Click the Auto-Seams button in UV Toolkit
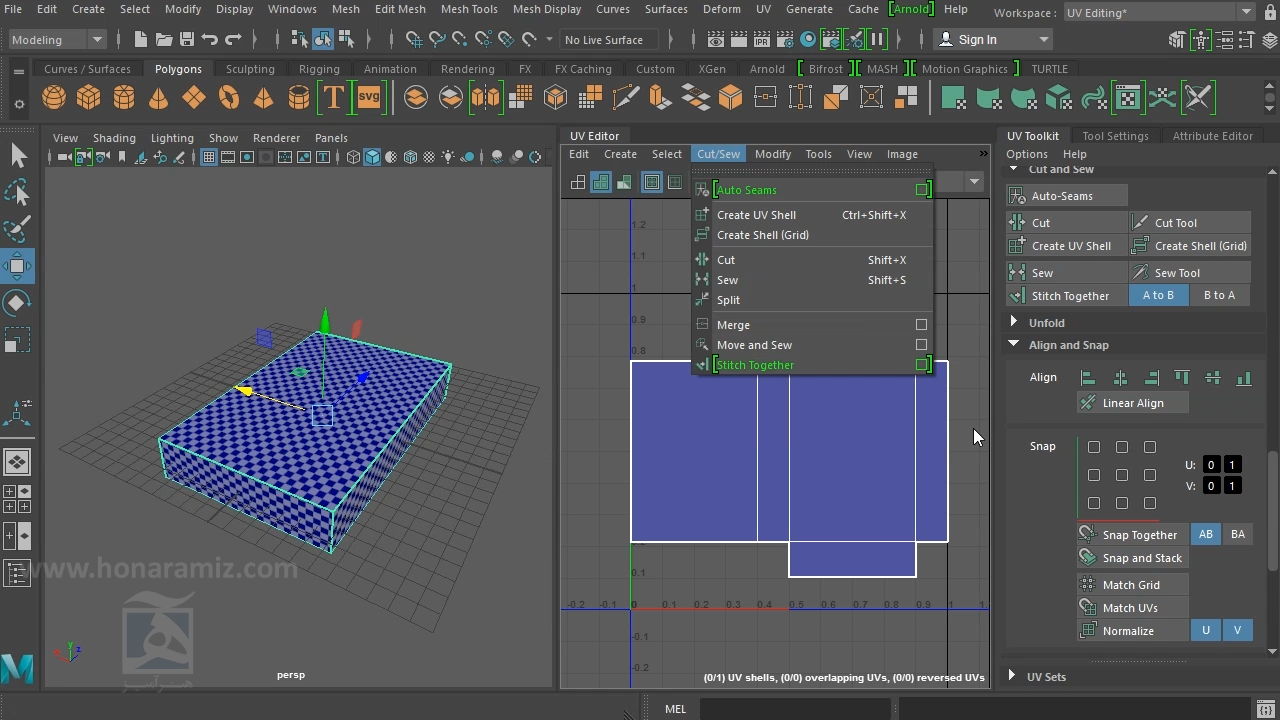 pyautogui.click(x=1067, y=196)
